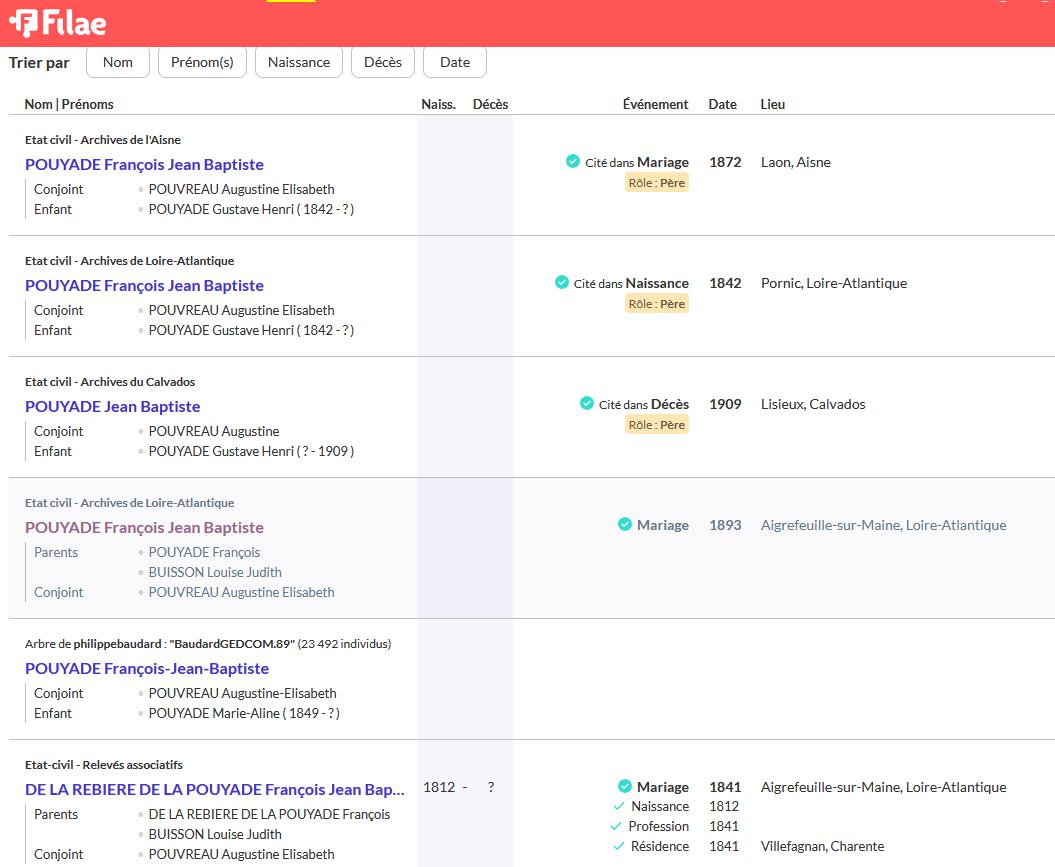Click parent "POUYADE François" in the 1893 record
Image resolution: width=1055 pixels, height=867 pixels.
205,552
